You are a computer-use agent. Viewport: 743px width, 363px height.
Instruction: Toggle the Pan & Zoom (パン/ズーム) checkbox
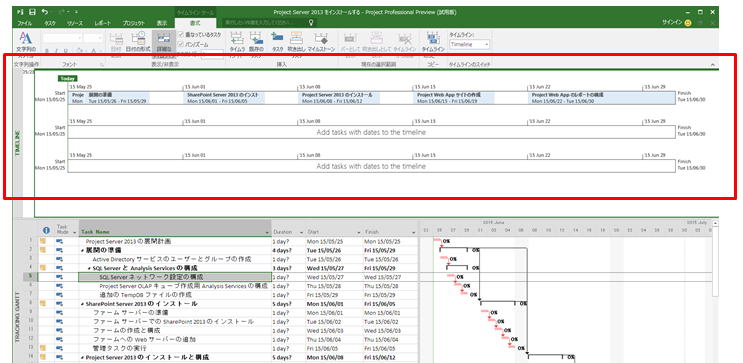pos(181,44)
